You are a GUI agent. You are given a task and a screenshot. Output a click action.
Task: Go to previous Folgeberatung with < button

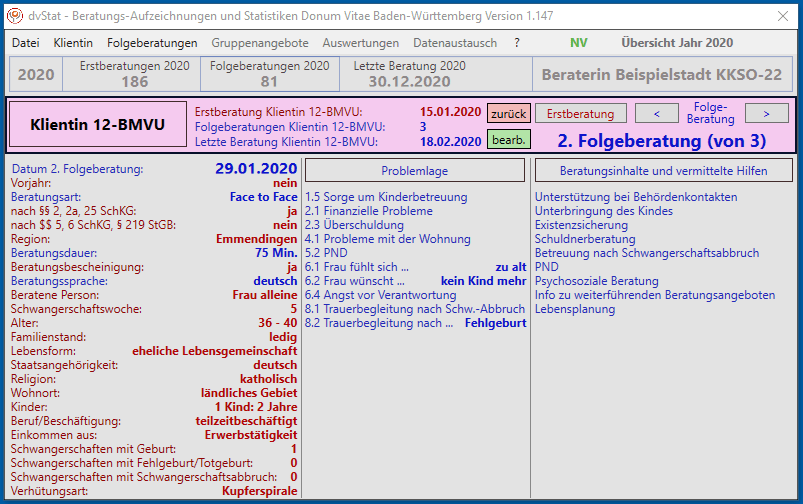pyautogui.click(x=657, y=113)
